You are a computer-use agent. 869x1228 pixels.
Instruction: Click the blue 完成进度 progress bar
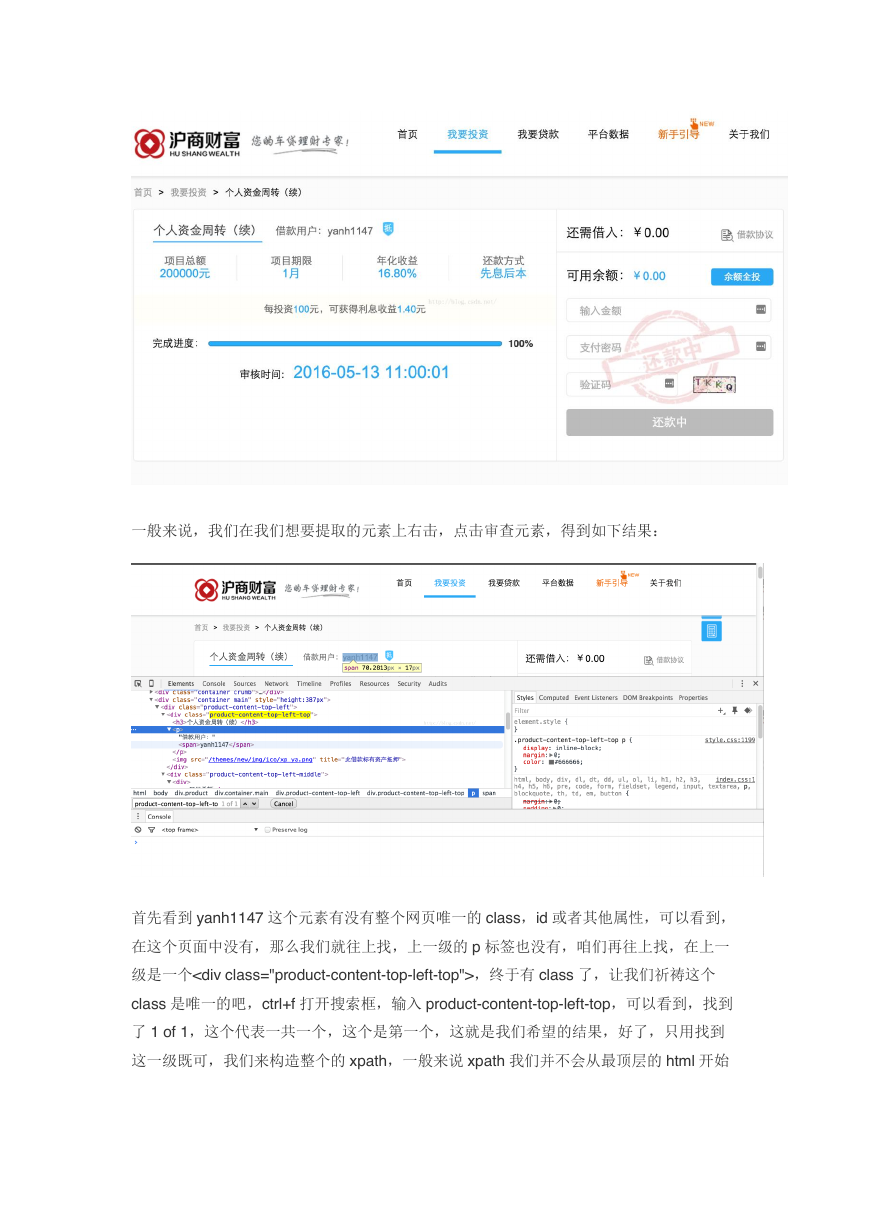tap(354, 343)
